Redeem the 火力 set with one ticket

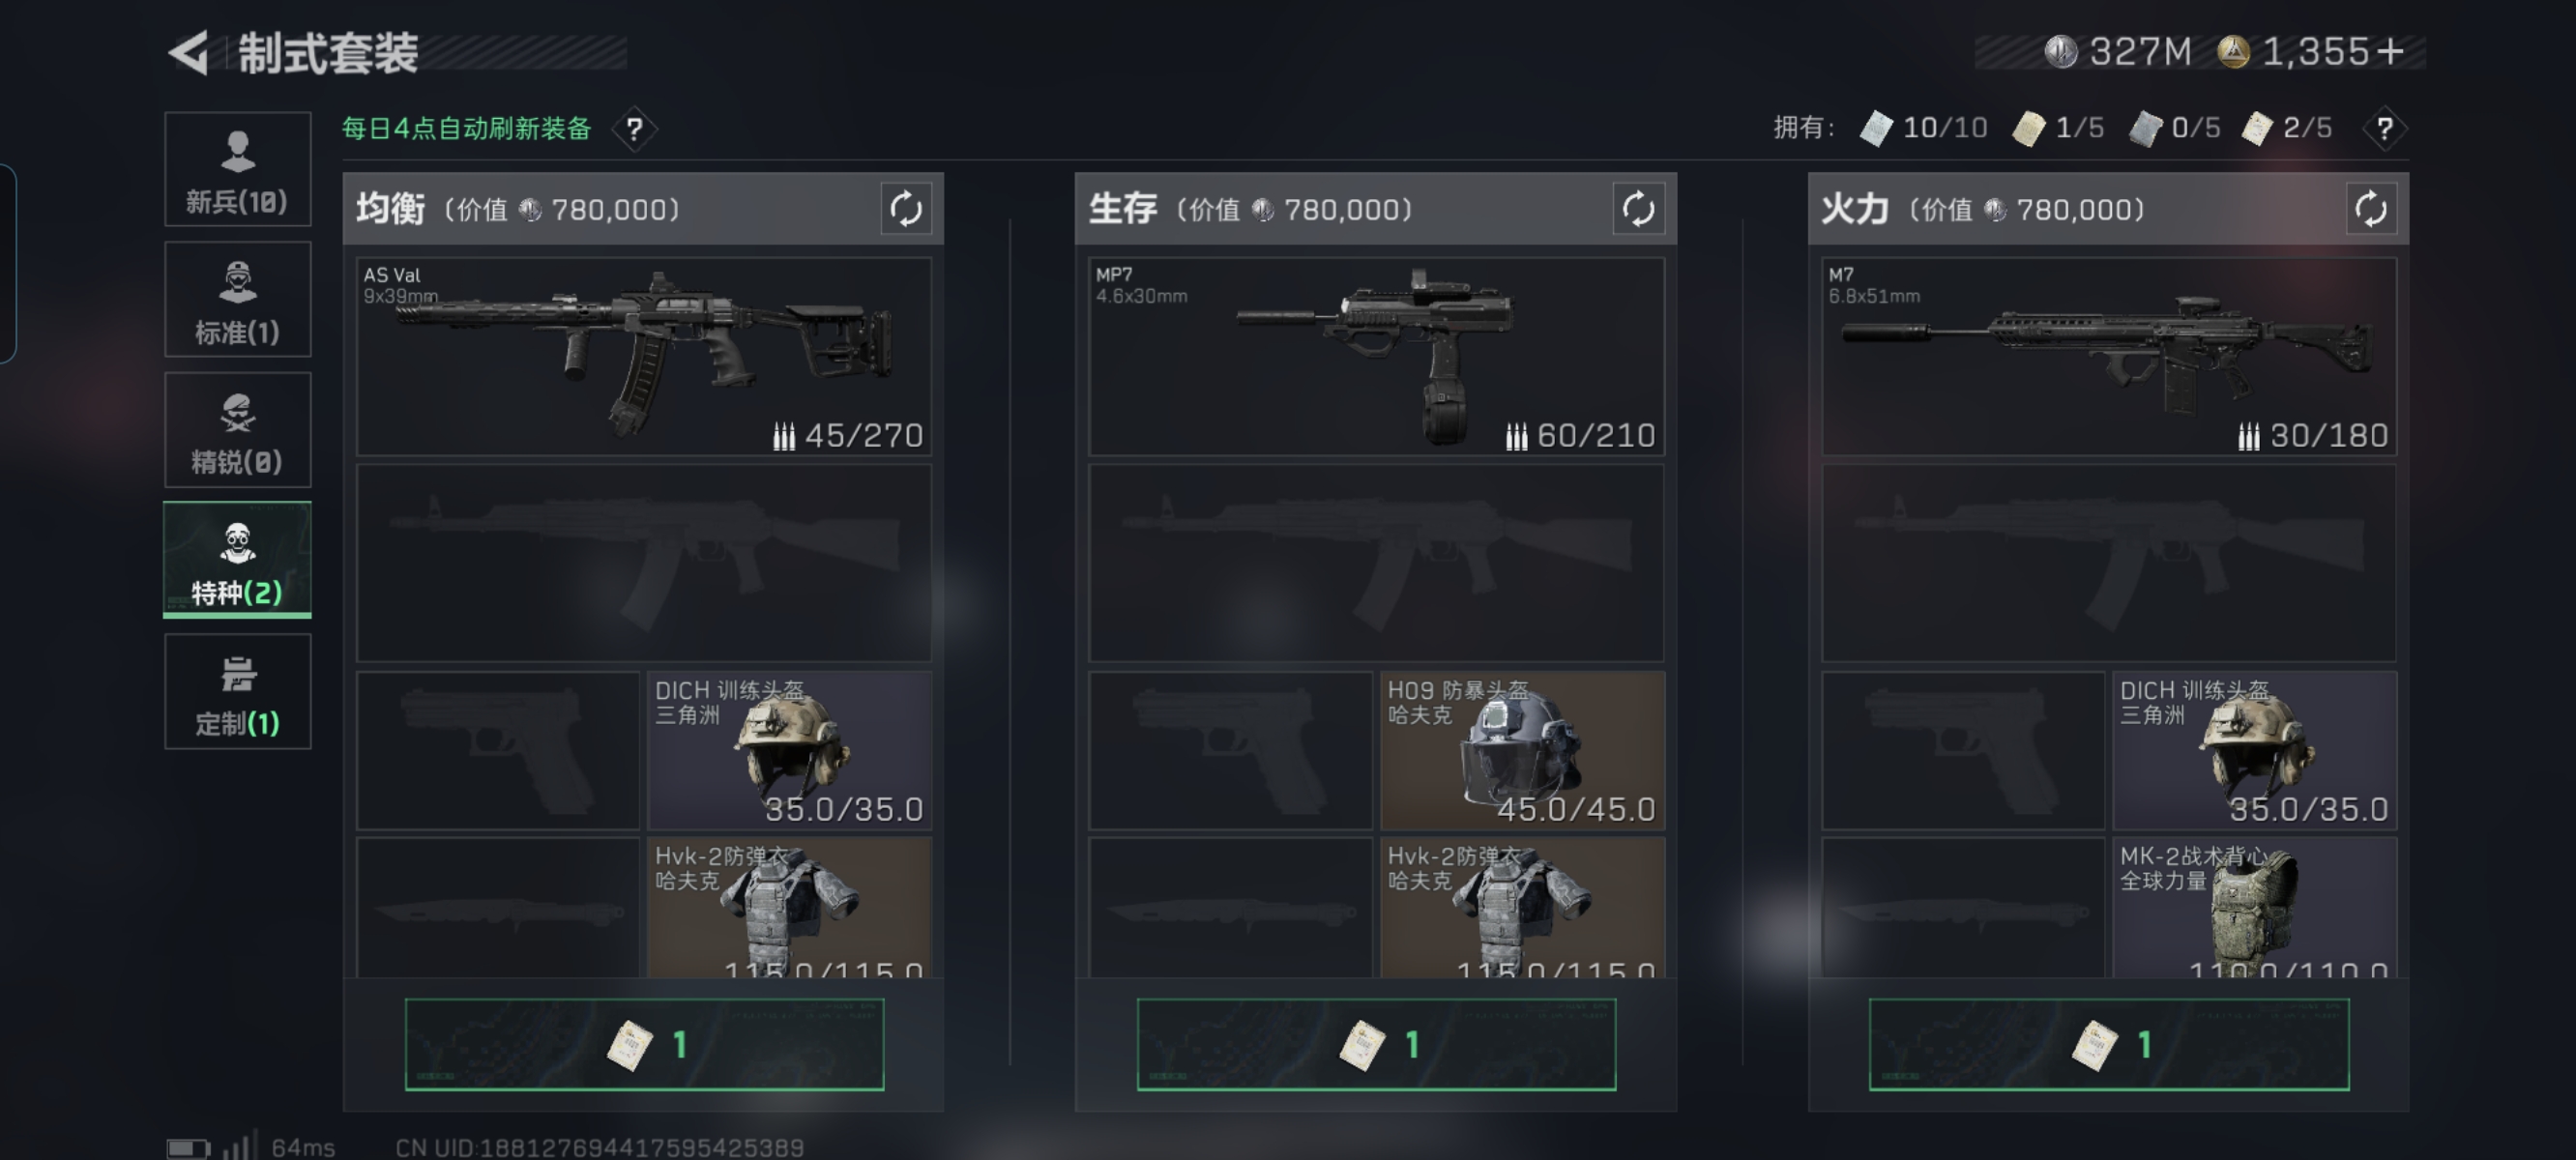tap(2109, 1044)
